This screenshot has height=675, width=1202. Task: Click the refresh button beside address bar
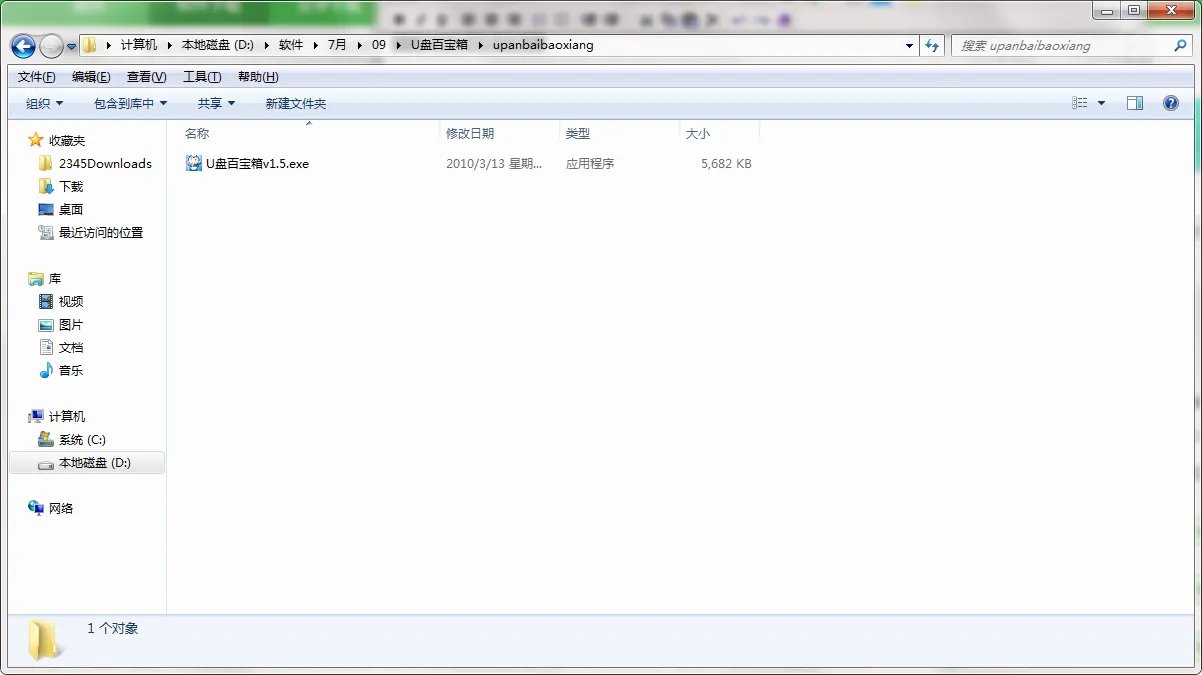932,46
